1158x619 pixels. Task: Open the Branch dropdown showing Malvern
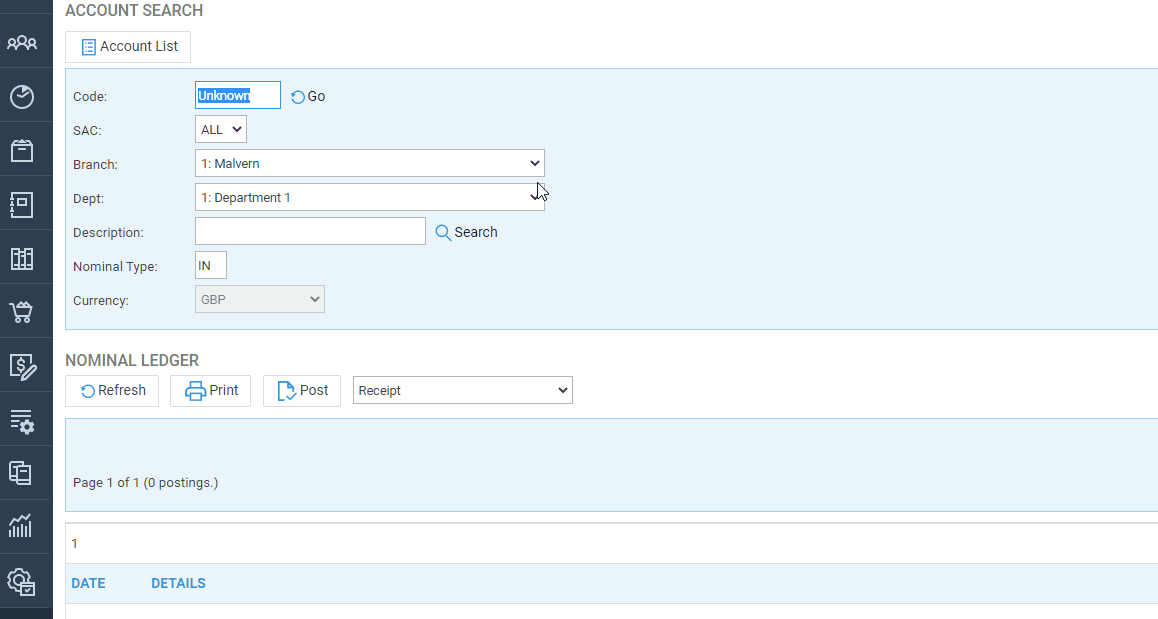pyautogui.click(x=370, y=163)
